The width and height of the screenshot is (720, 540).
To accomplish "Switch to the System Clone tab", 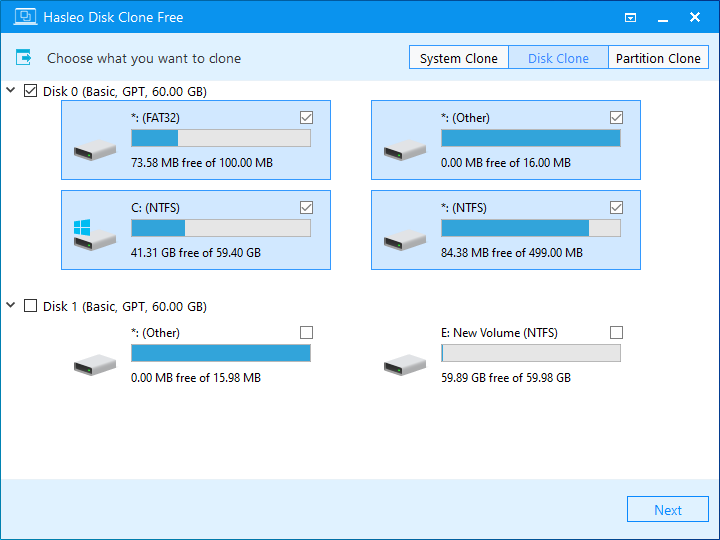I will (x=459, y=57).
